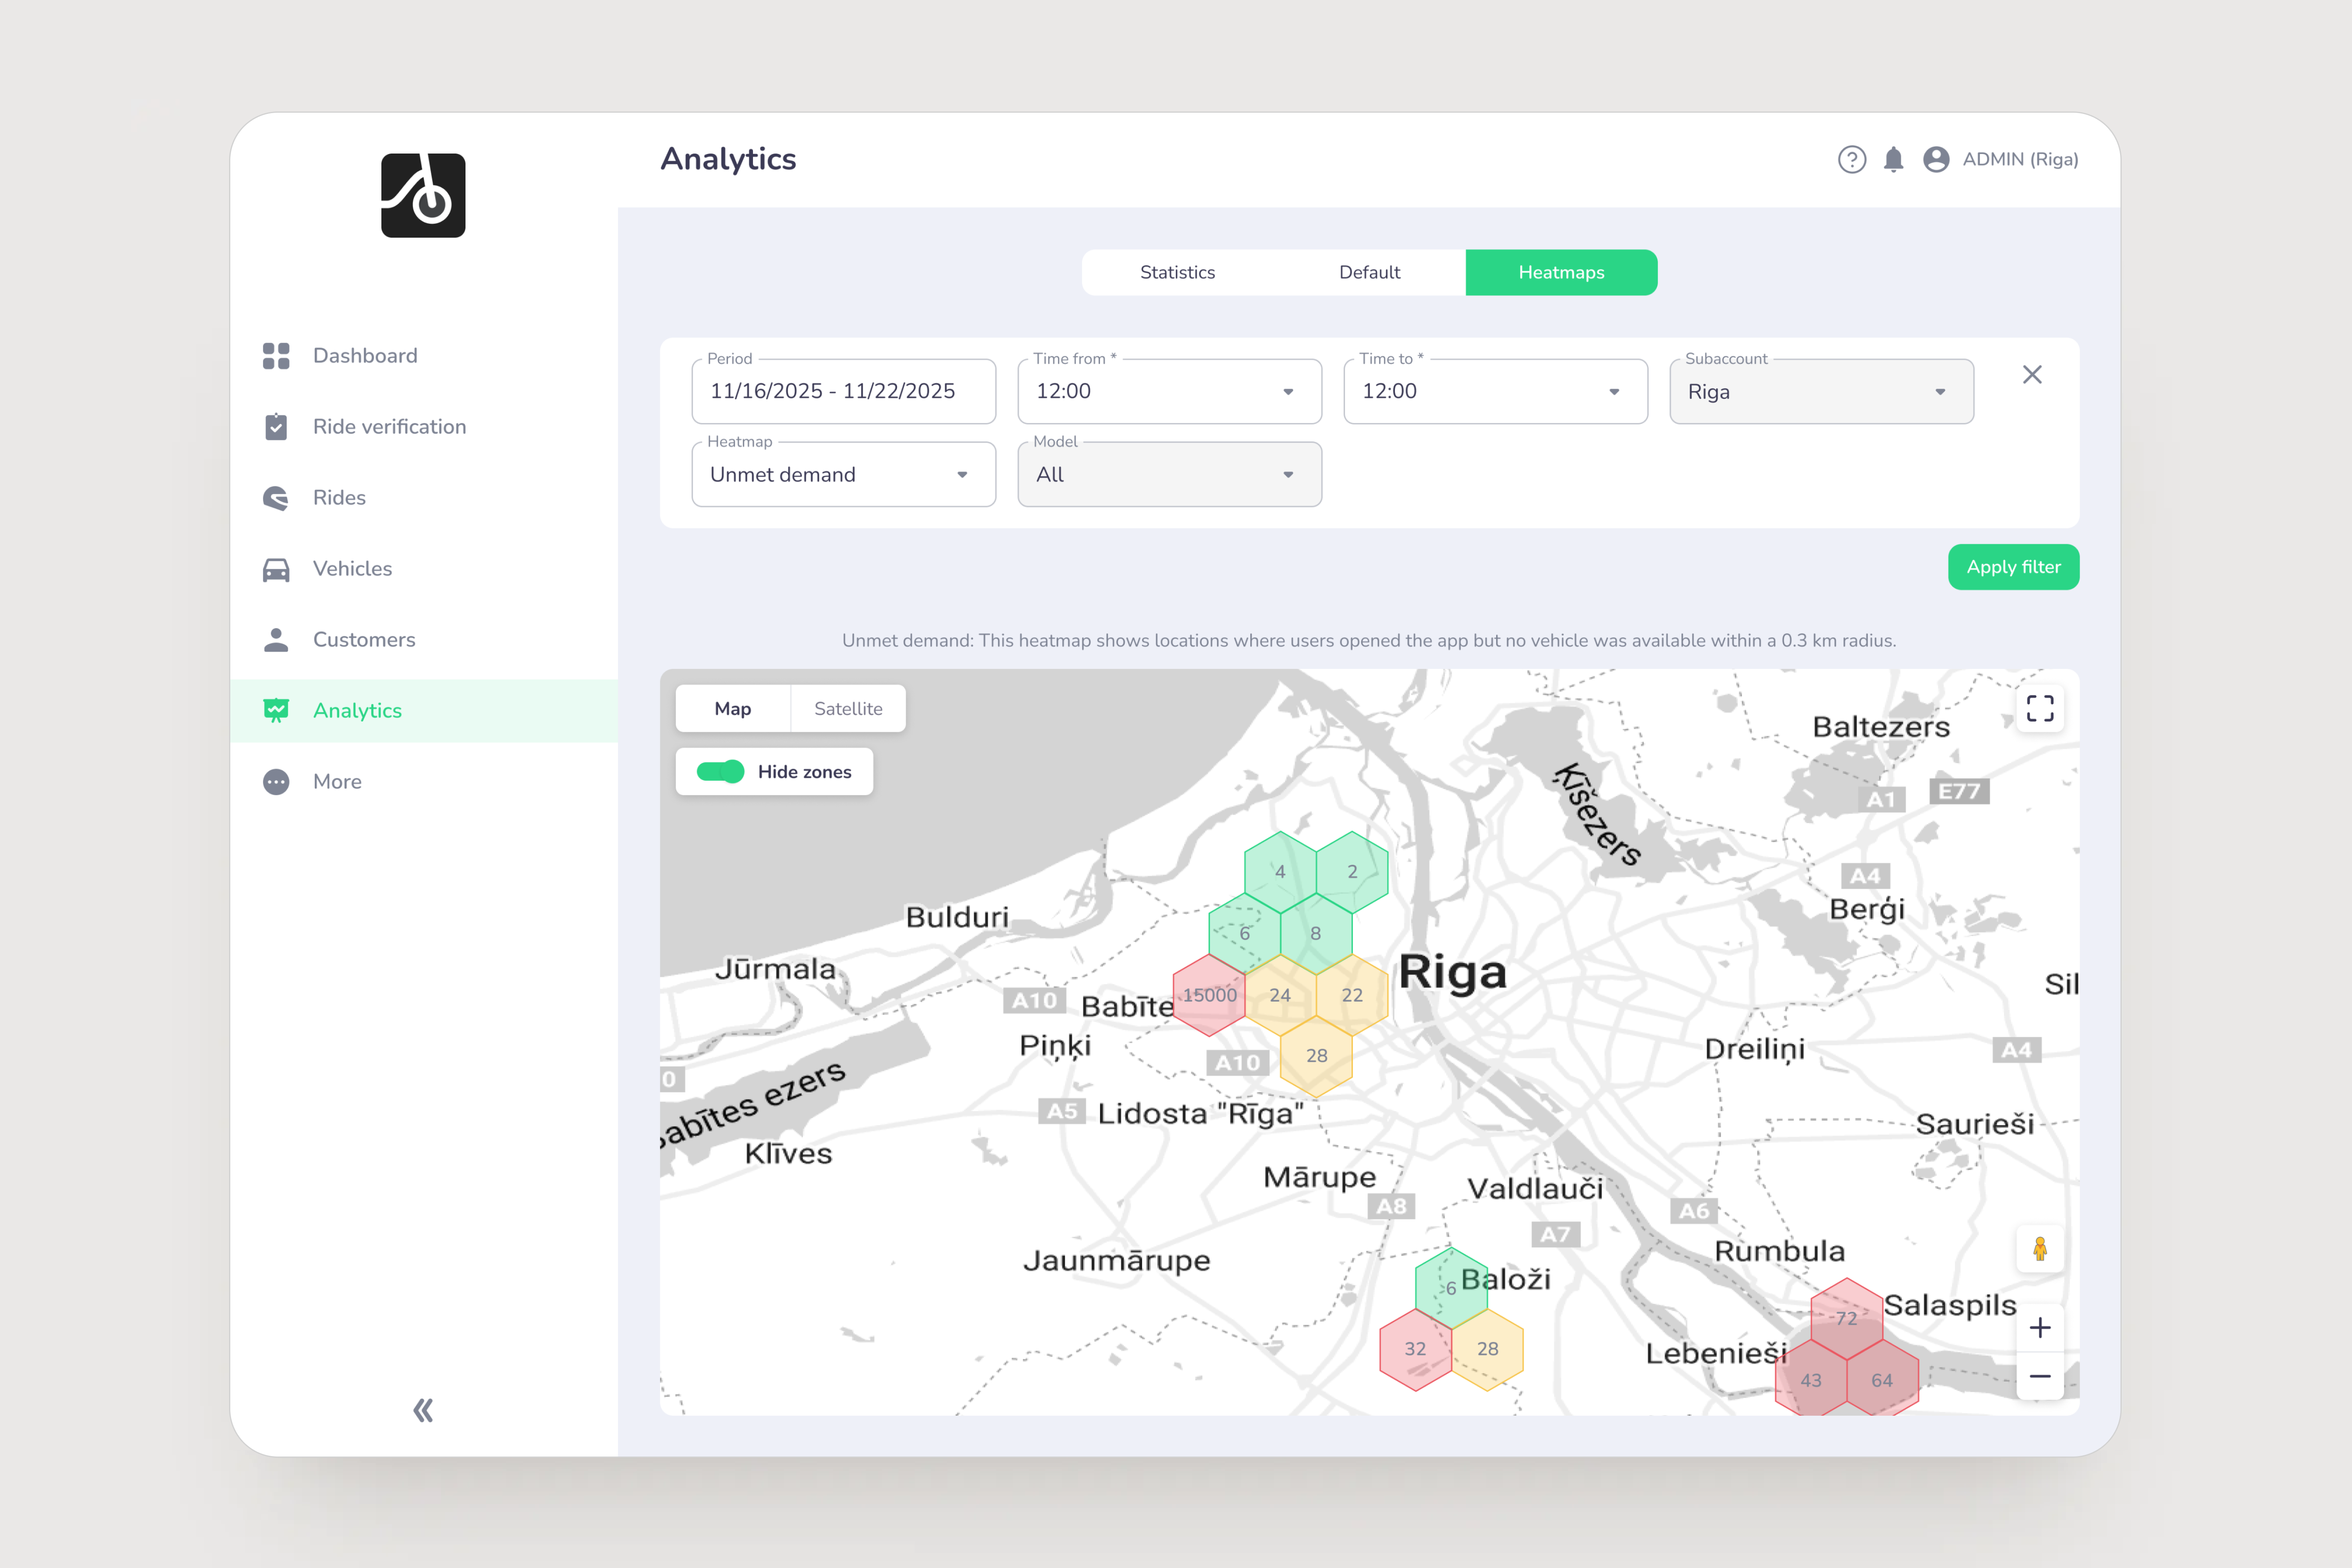Click the user account avatar icon
The image size is (2352, 1568).
click(1936, 160)
